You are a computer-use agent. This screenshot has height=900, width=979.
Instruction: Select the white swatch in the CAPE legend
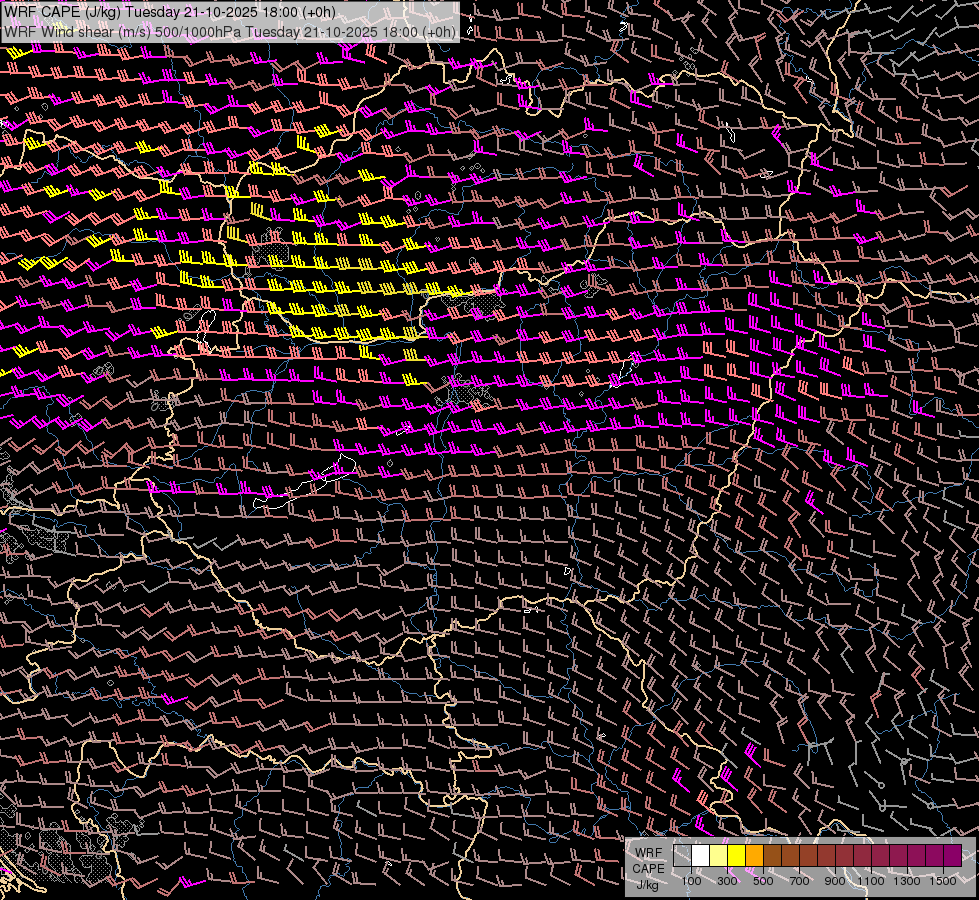pyautogui.click(x=701, y=856)
